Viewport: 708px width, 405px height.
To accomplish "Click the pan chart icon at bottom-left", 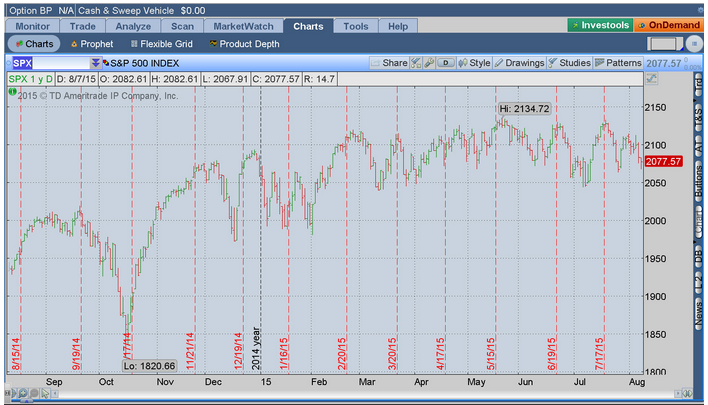I will (x=14, y=393).
